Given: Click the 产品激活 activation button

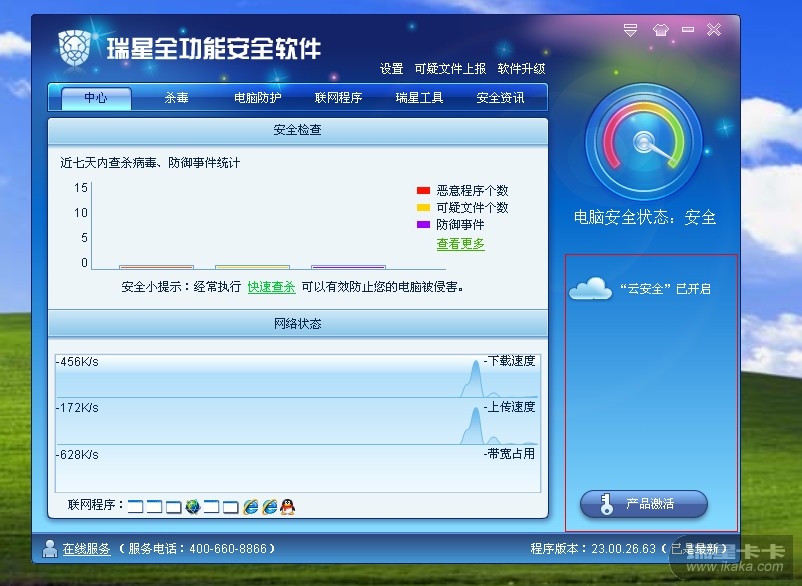Looking at the screenshot, I should coord(644,504).
